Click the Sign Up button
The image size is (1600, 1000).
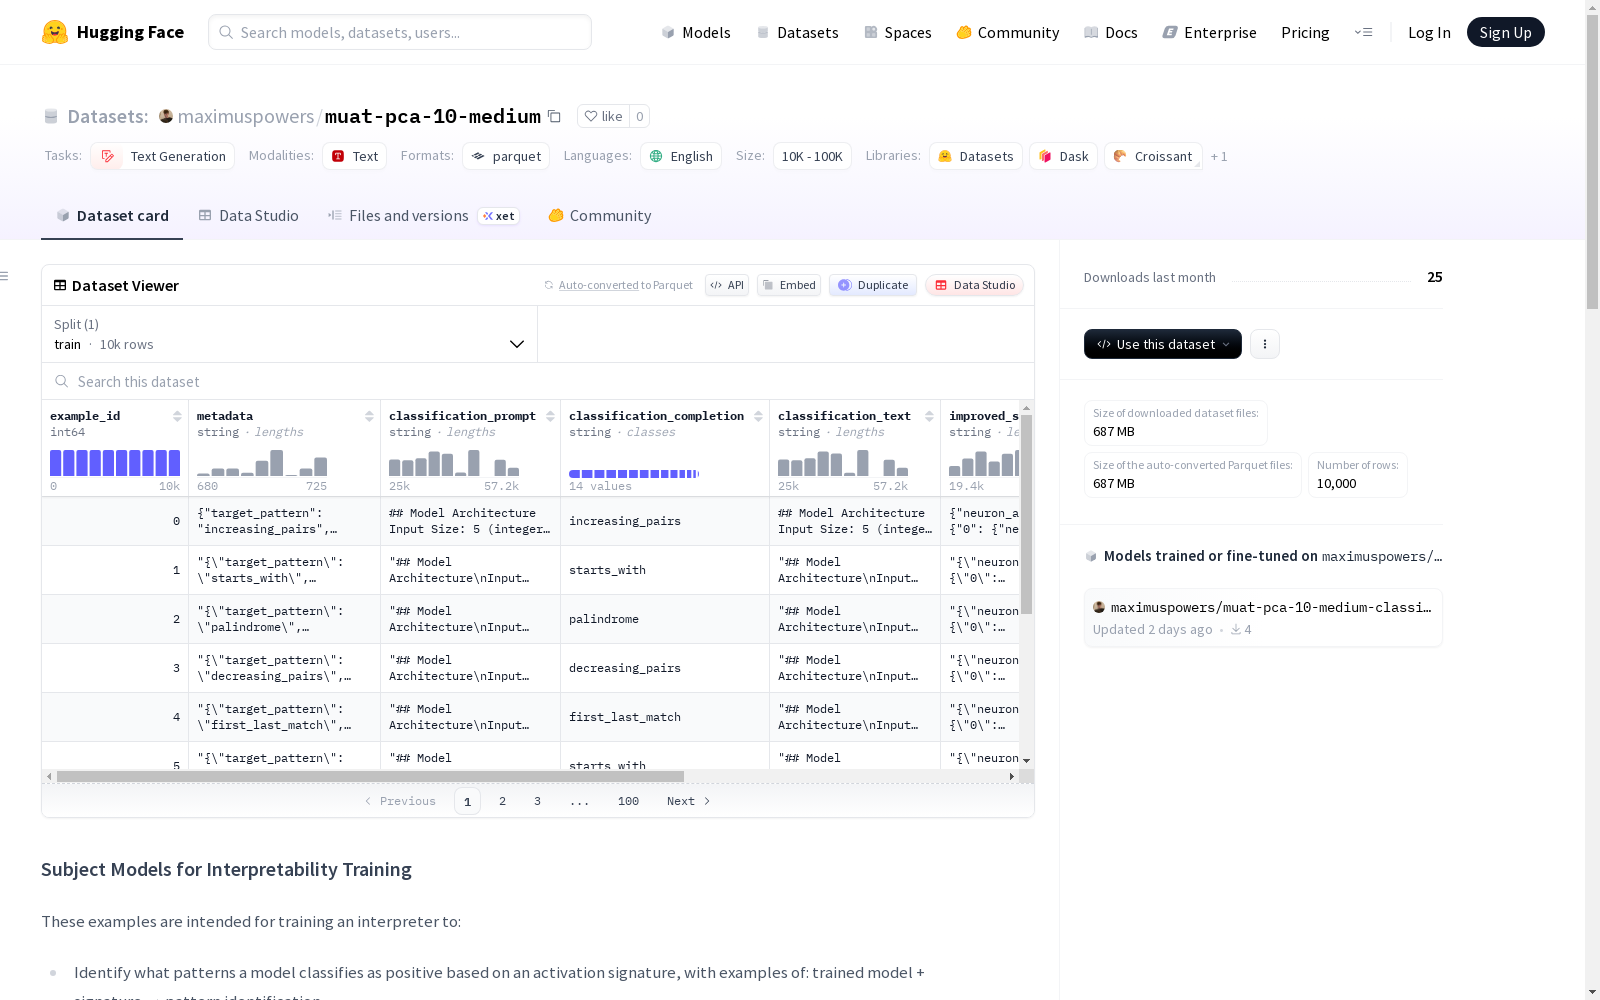point(1506,32)
